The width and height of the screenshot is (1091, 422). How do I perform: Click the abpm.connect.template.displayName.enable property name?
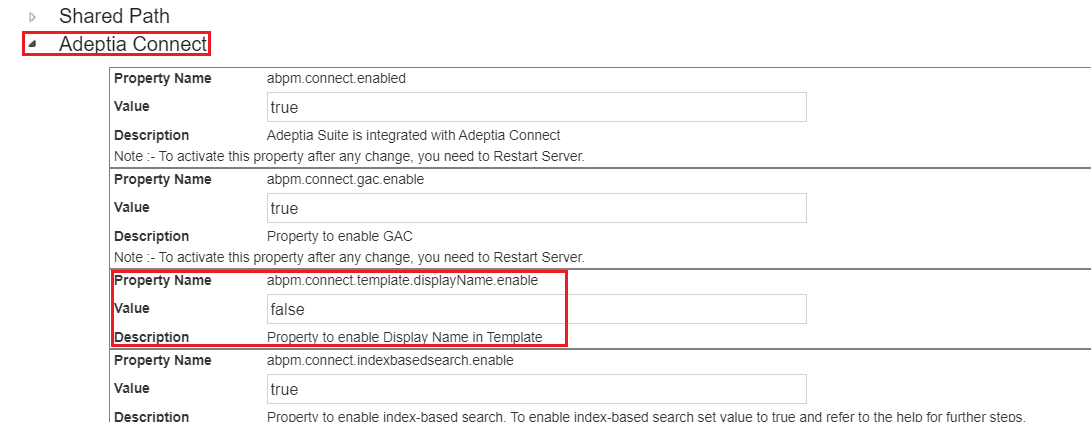(402, 281)
